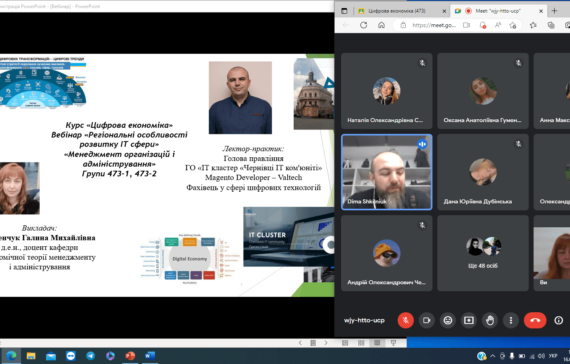Open a new browser tab
The width and height of the screenshot is (570, 364).
554,11
